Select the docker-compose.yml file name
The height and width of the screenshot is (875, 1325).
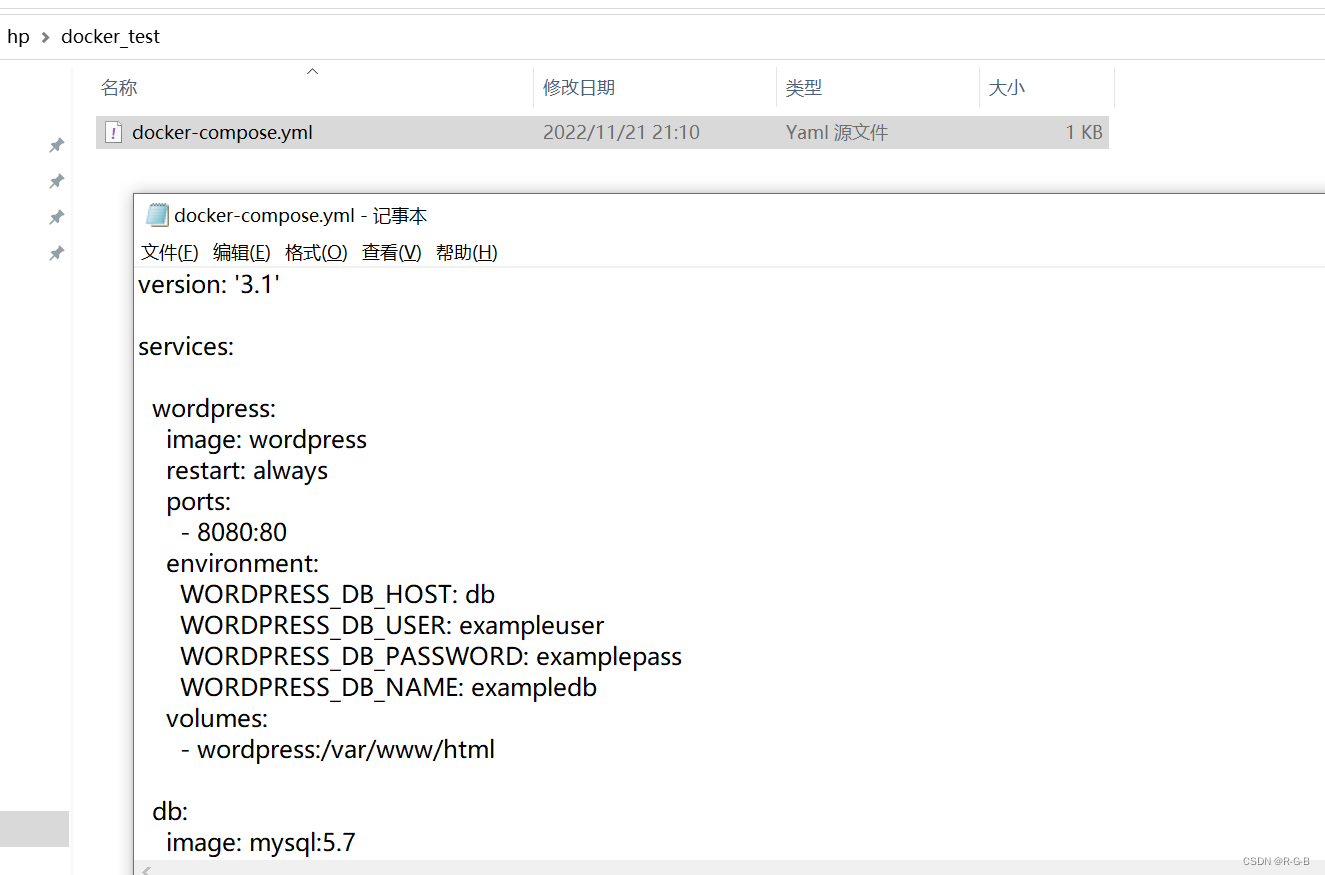222,132
